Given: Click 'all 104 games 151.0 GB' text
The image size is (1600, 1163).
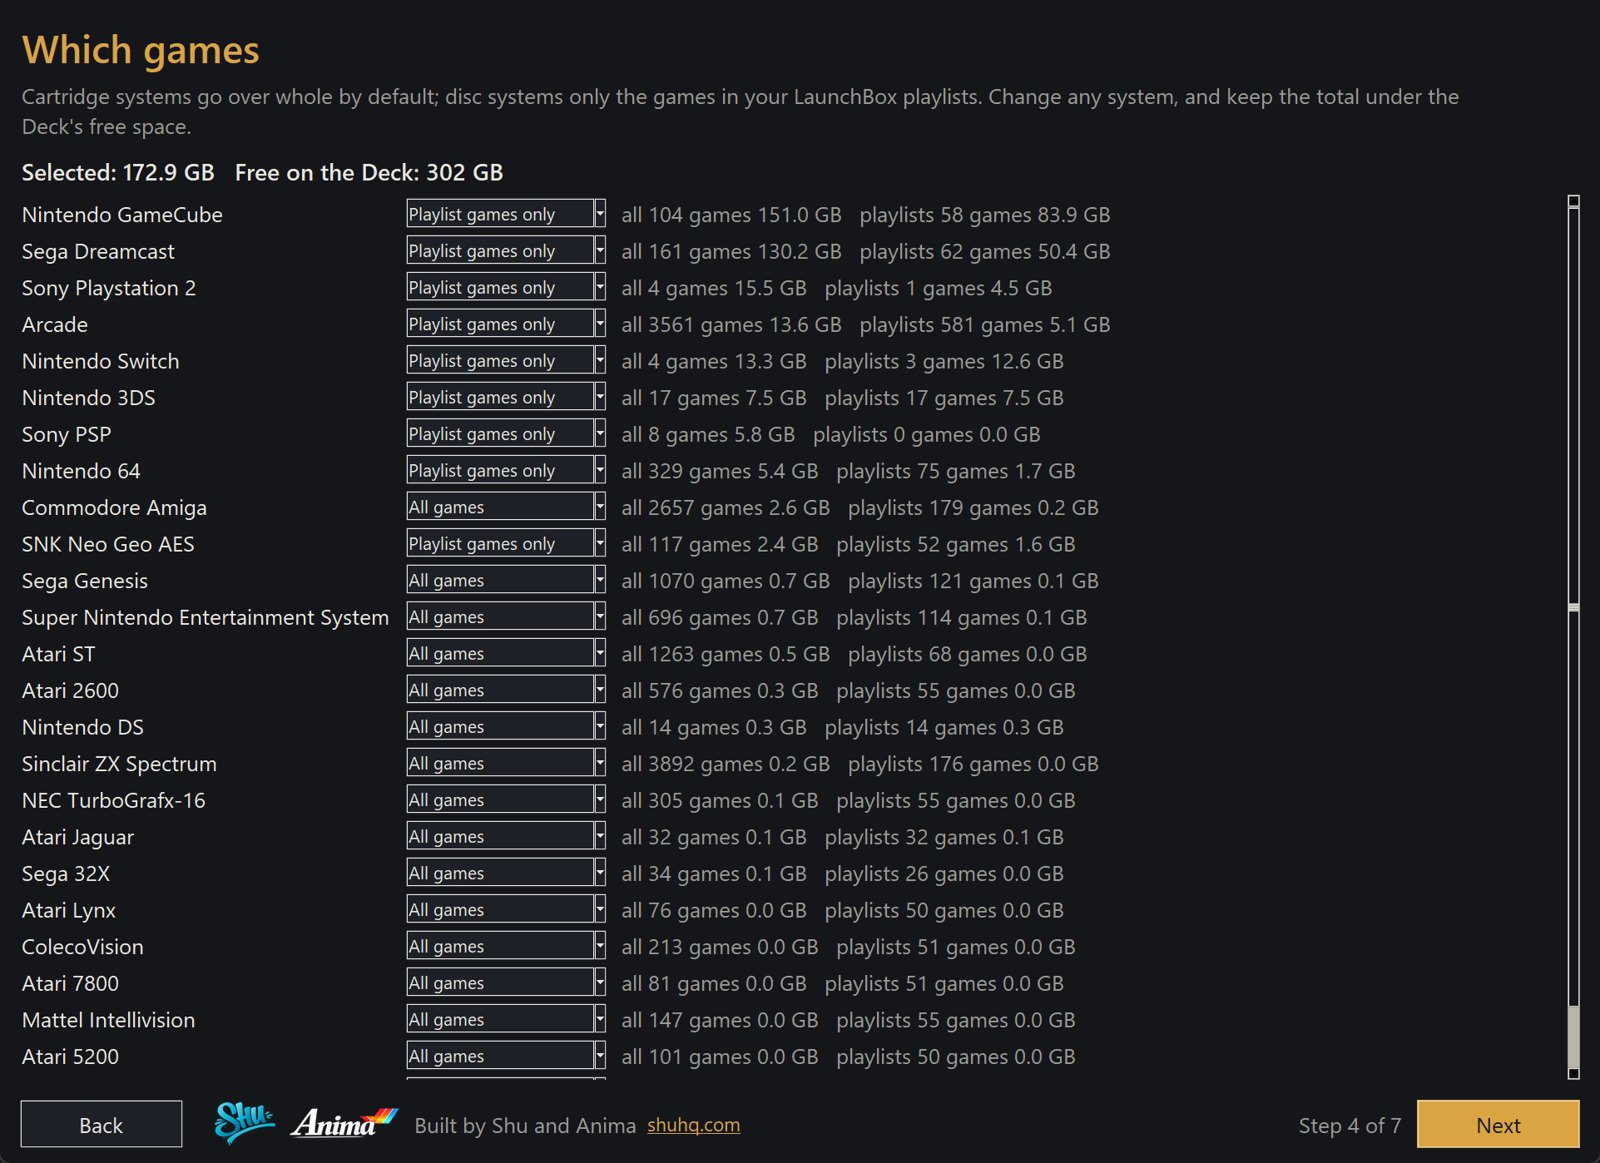Looking at the screenshot, I should [731, 215].
